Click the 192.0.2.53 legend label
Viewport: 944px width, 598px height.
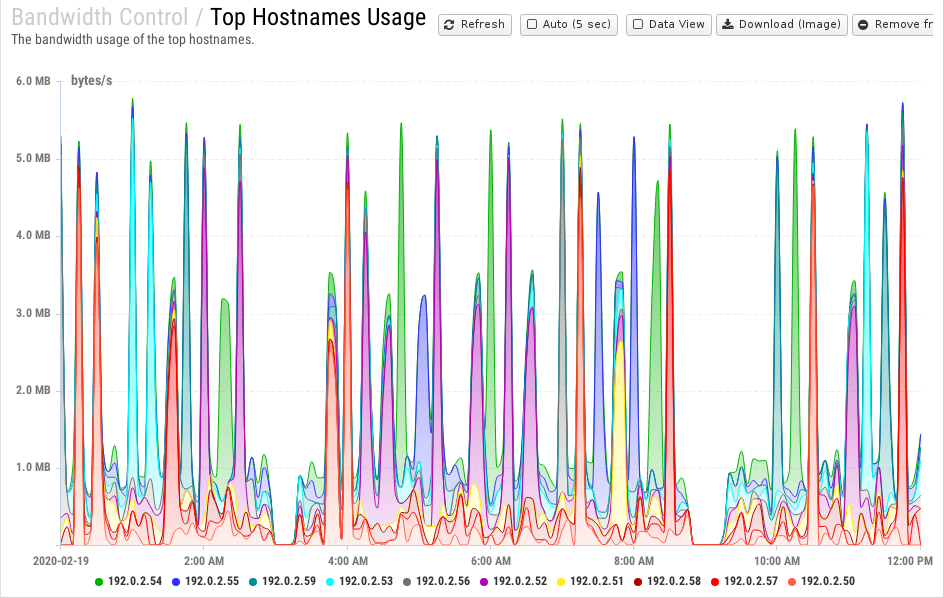click(365, 581)
